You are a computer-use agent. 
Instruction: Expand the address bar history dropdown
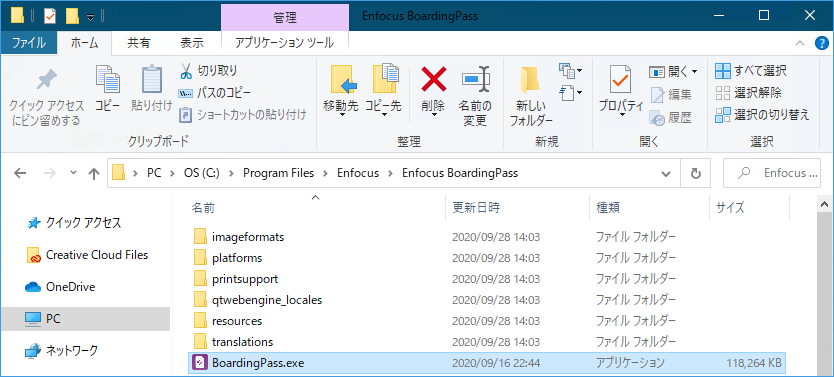coord(665,173)
